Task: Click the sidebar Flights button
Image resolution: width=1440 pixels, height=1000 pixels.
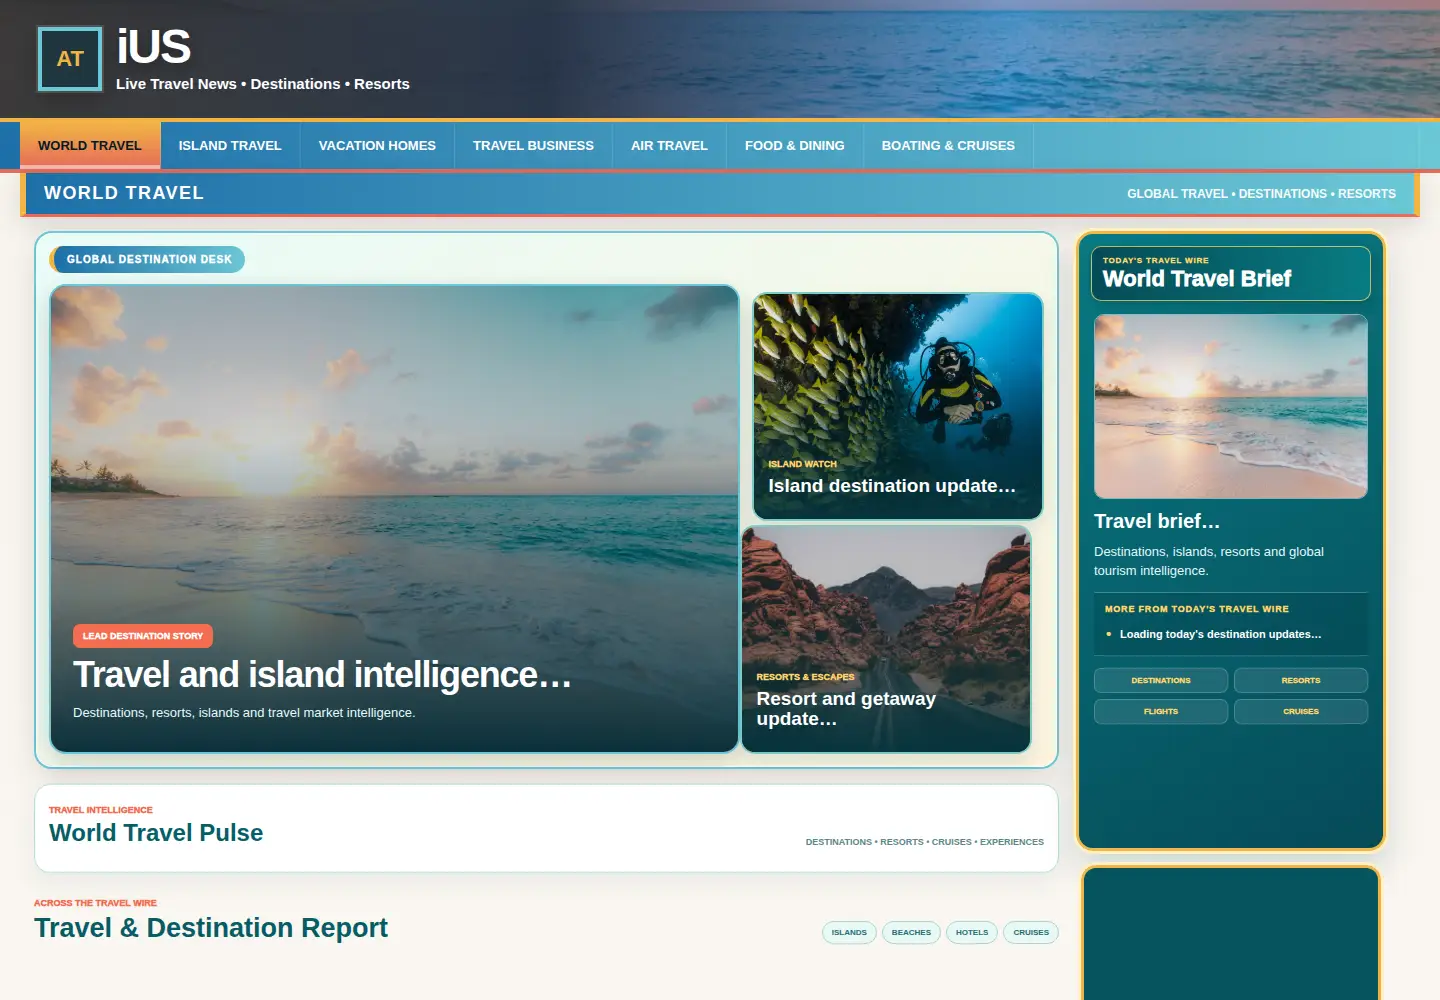Action: (x=1161, y=712)
